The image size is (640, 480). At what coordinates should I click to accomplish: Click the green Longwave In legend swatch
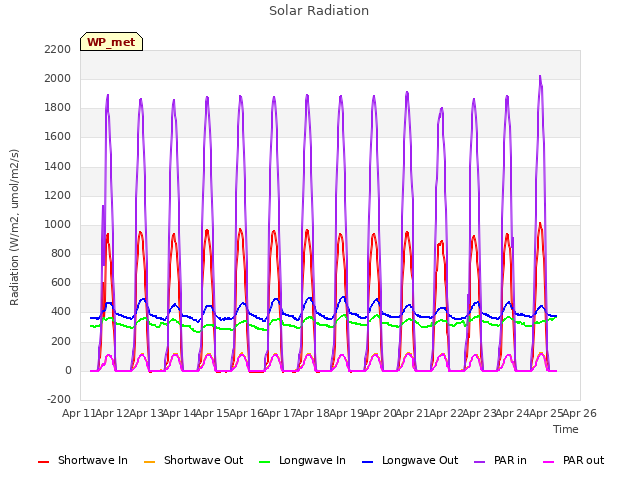(x=264, y=462)
